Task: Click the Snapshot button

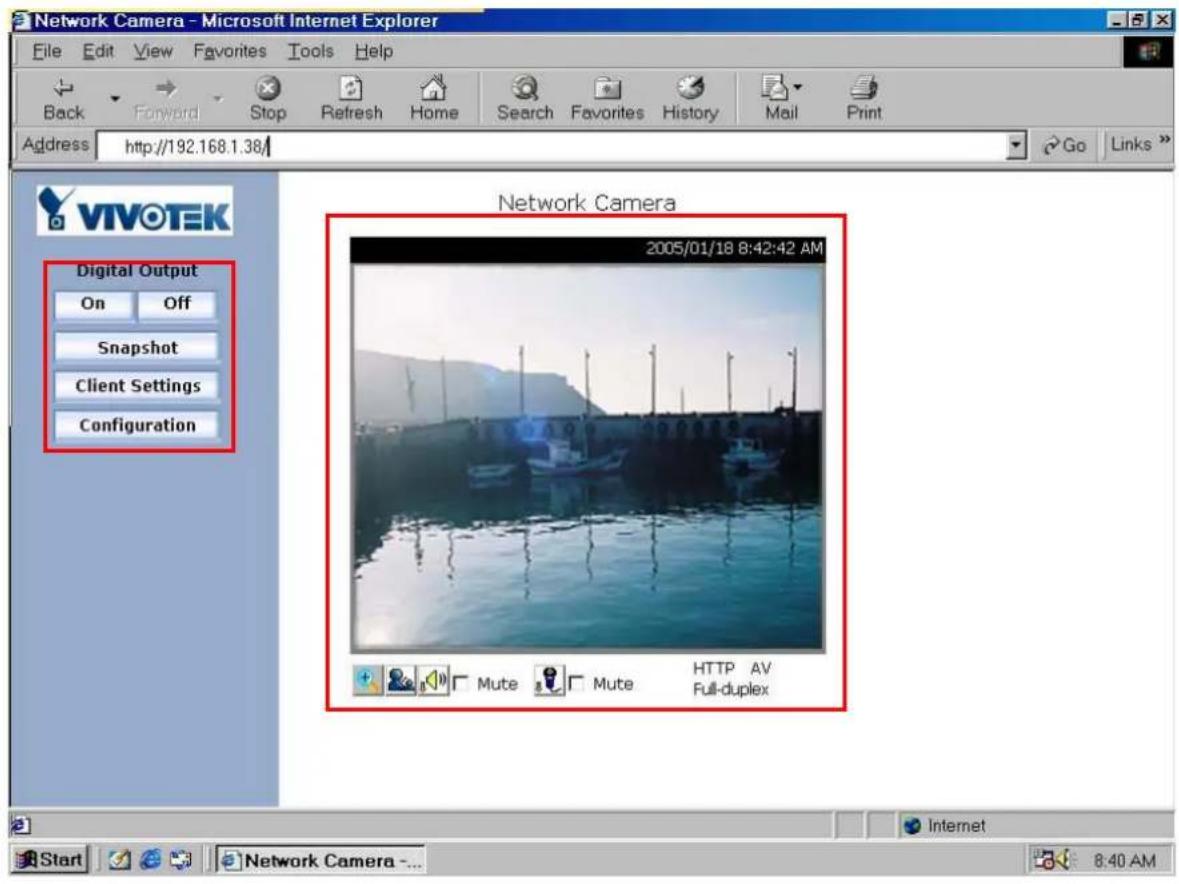Action: [x=137, y=347]
